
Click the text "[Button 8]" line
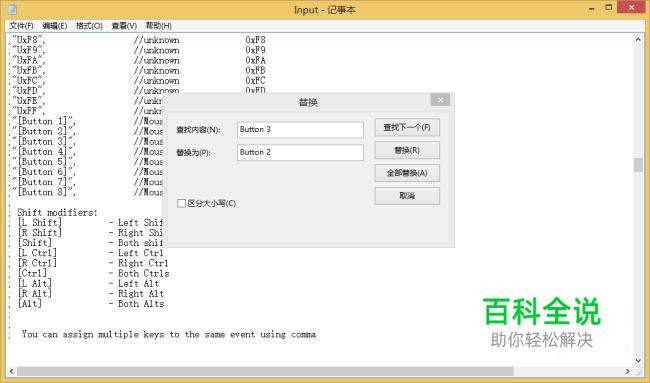(x=44, y=192)
